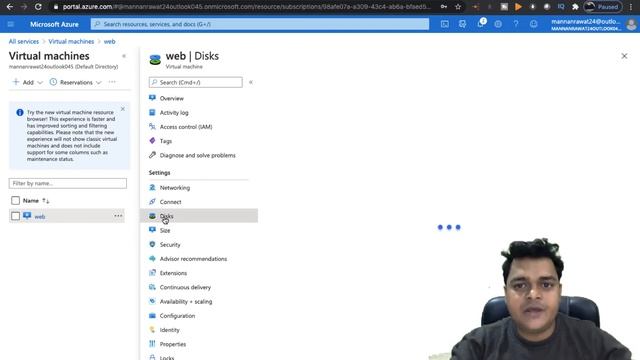Open the browser extensions puzzle icon
640x360 pixels.
tap(575, 7)
